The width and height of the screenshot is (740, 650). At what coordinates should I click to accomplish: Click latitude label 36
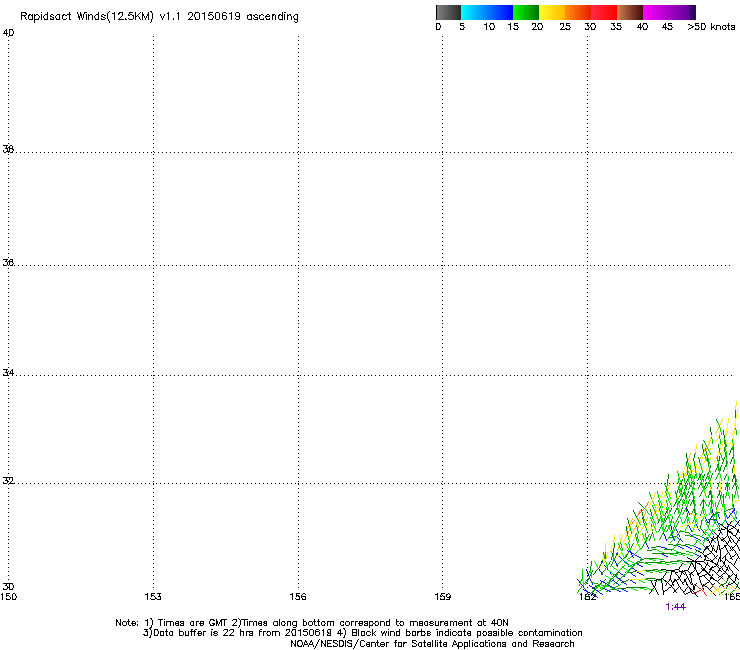tap(8, 262)
